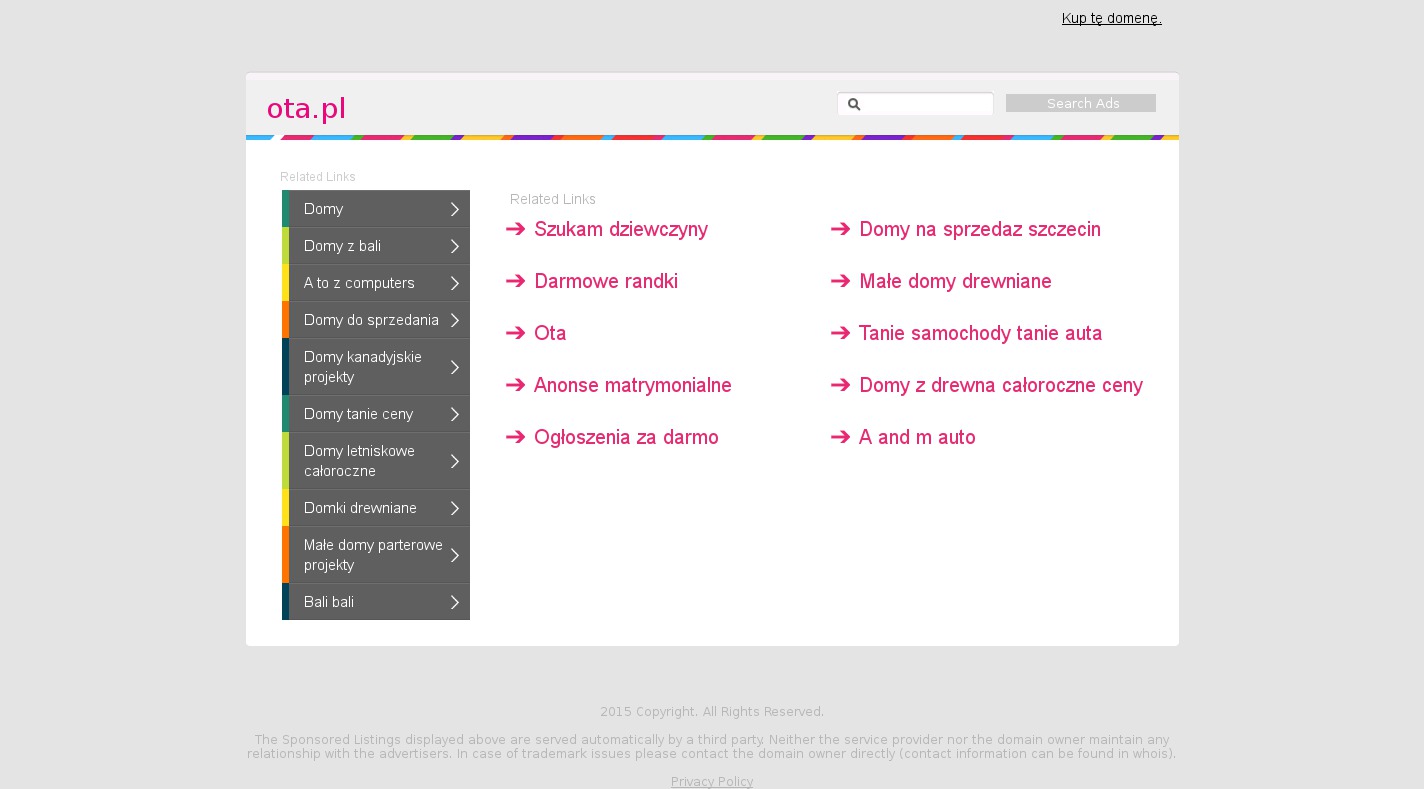1424x789 pixels.
Task: Open the Privacy Policy footer link
Action: point(712,781)
